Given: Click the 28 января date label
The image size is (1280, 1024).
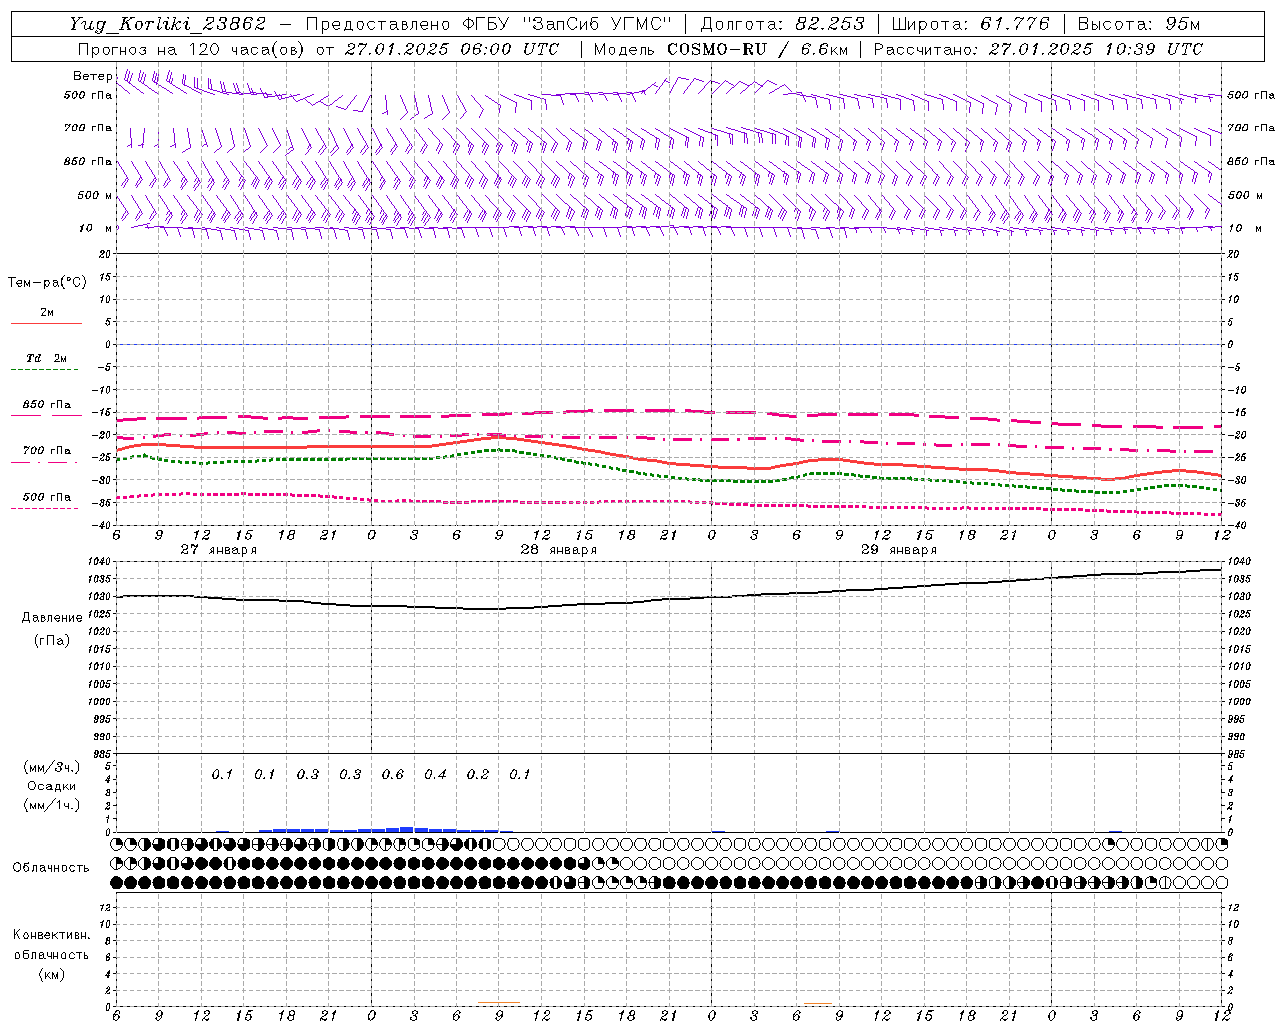Looking at the screenshot, I should tap(558, 550).
